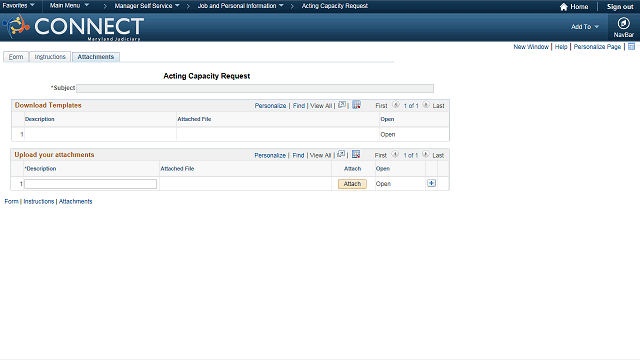640x360 pixels.
Task: Click Find in Upload your attachments
Action: 298,156
